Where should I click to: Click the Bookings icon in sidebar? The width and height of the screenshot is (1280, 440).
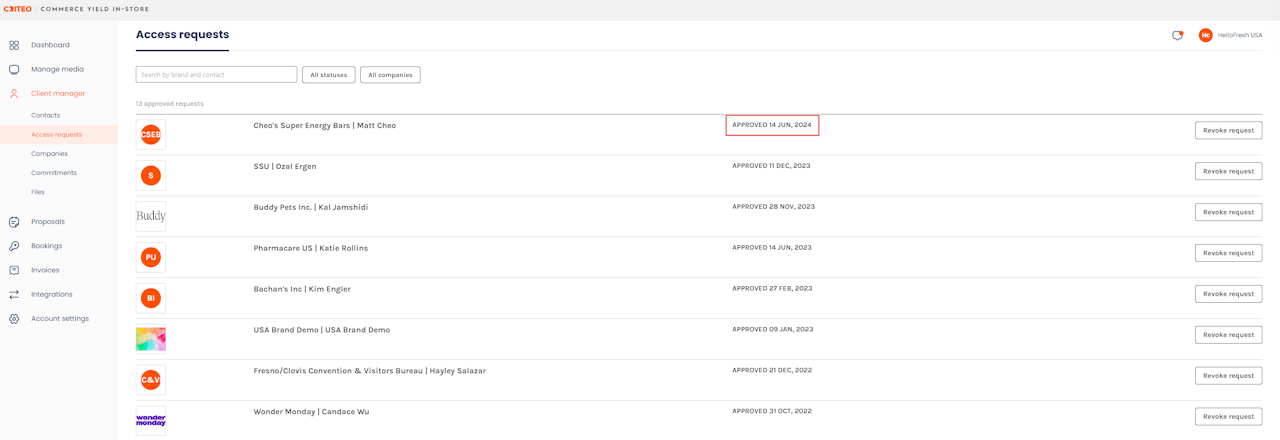14,246
